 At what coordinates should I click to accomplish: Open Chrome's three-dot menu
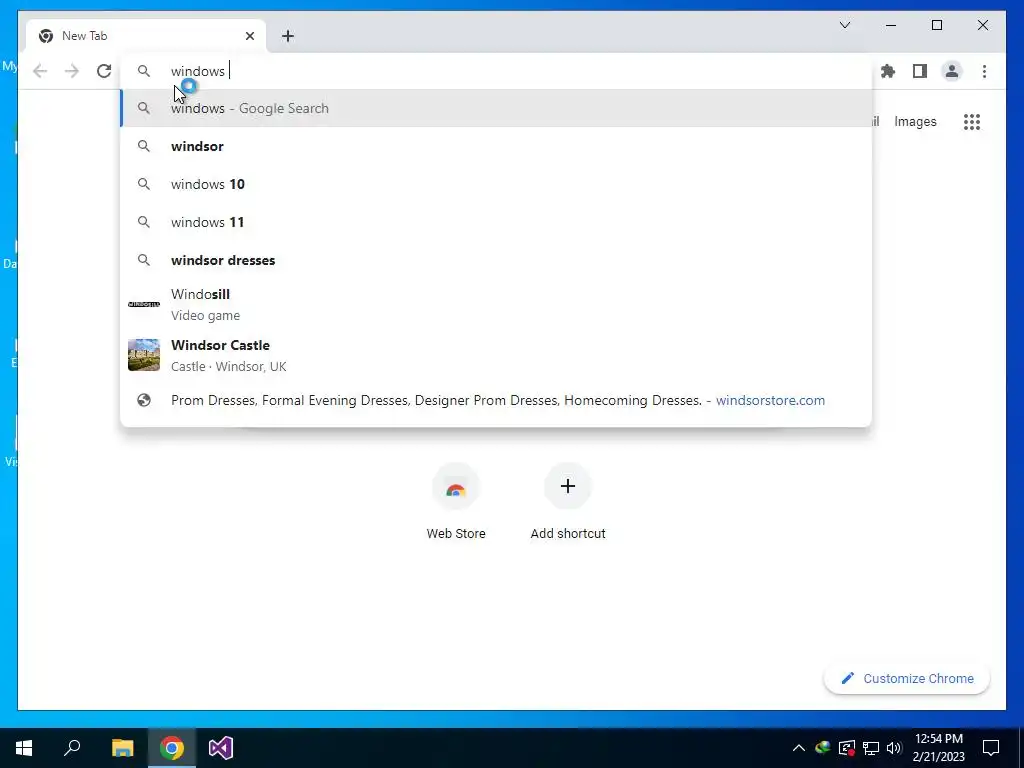(x=984, y=71)
